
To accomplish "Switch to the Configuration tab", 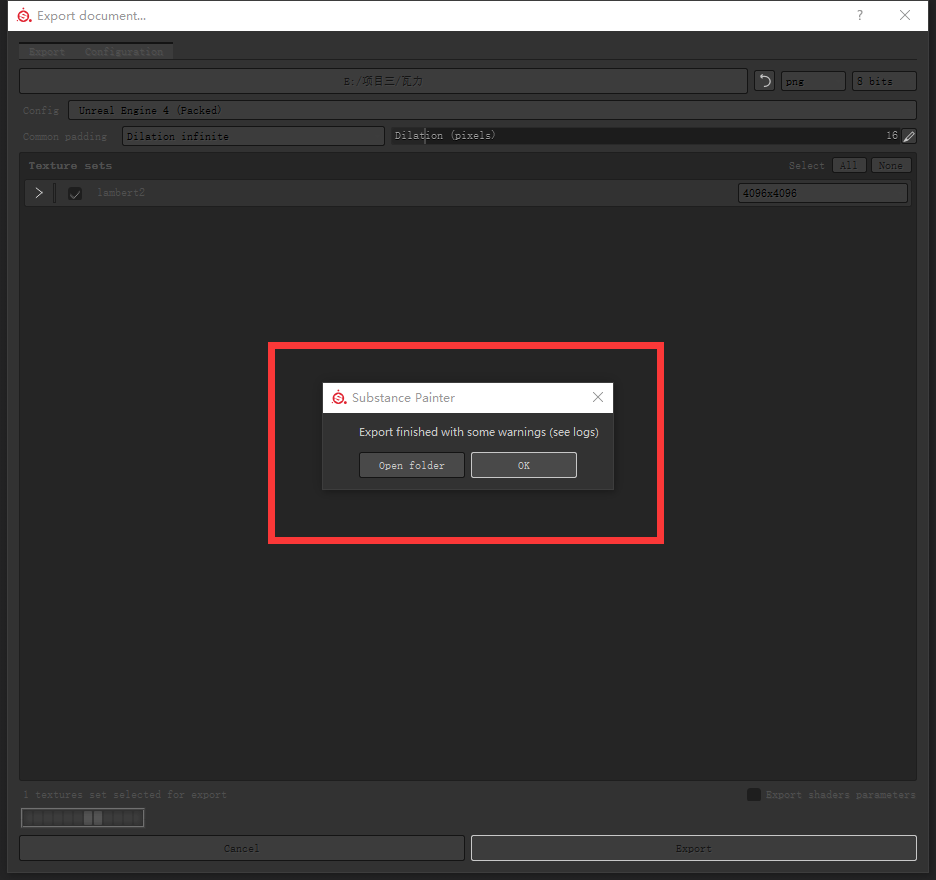I will [x=124, y=52].
